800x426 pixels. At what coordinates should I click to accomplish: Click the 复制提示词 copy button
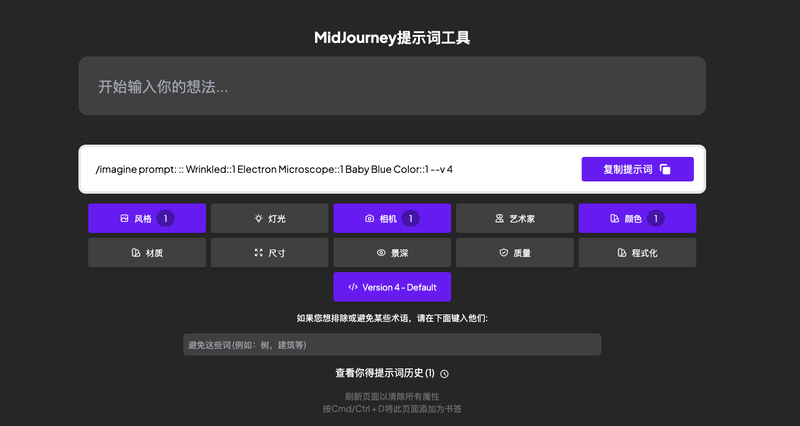pyautogui.click(x=637, y=169)
